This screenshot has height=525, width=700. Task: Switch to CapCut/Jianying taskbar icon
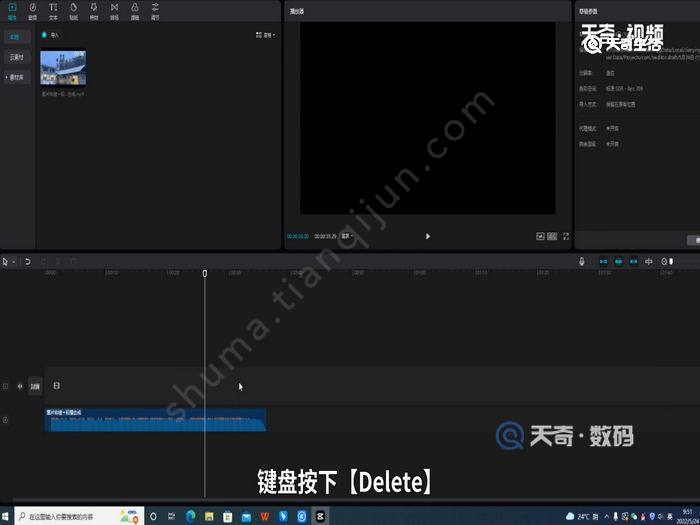pyautogui.click(x=320, y=517)
